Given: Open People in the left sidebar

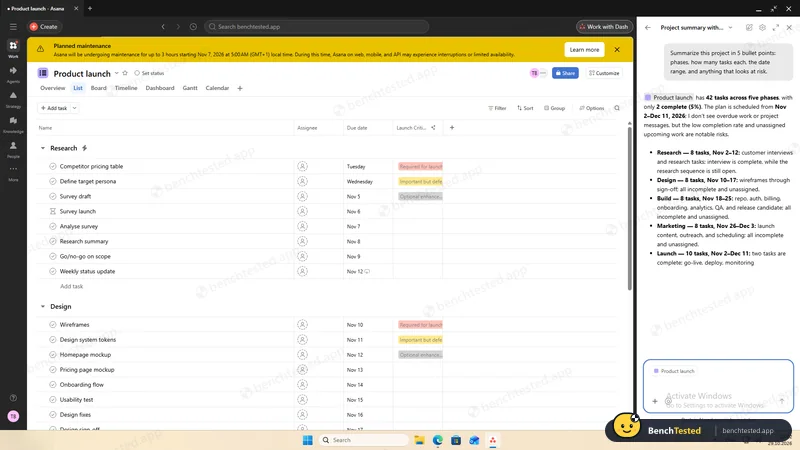Looking at the screenshot, I should tap(13, 148).
